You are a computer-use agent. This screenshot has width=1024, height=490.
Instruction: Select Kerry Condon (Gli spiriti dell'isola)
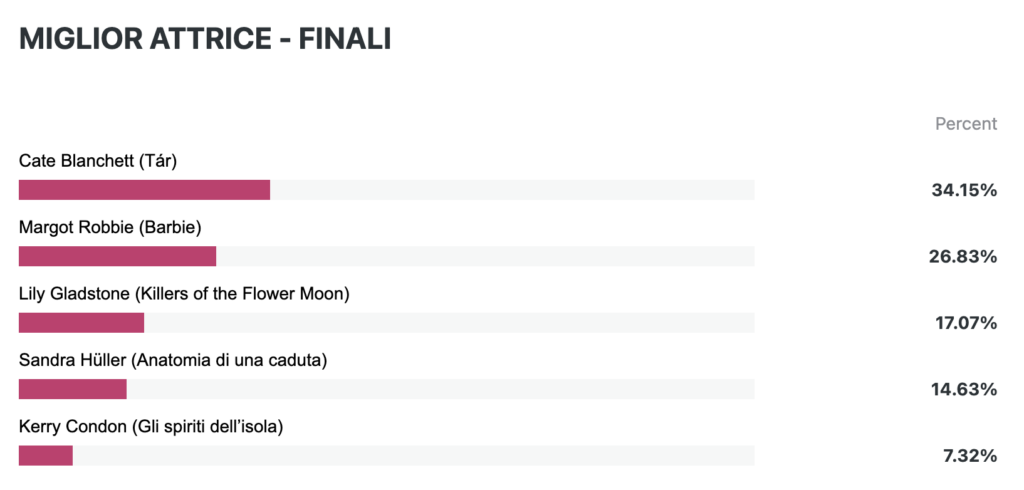151,428
